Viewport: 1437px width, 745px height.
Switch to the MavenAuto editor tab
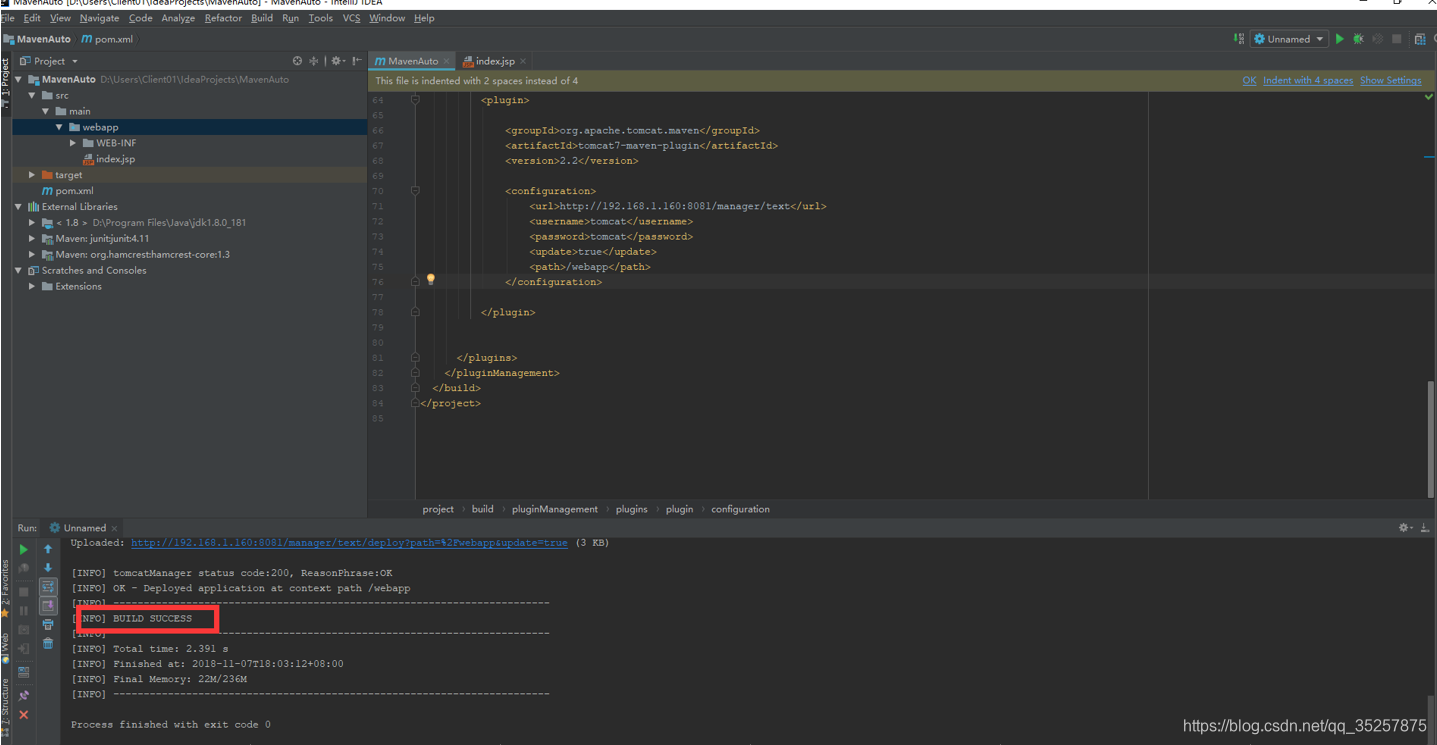413,61
